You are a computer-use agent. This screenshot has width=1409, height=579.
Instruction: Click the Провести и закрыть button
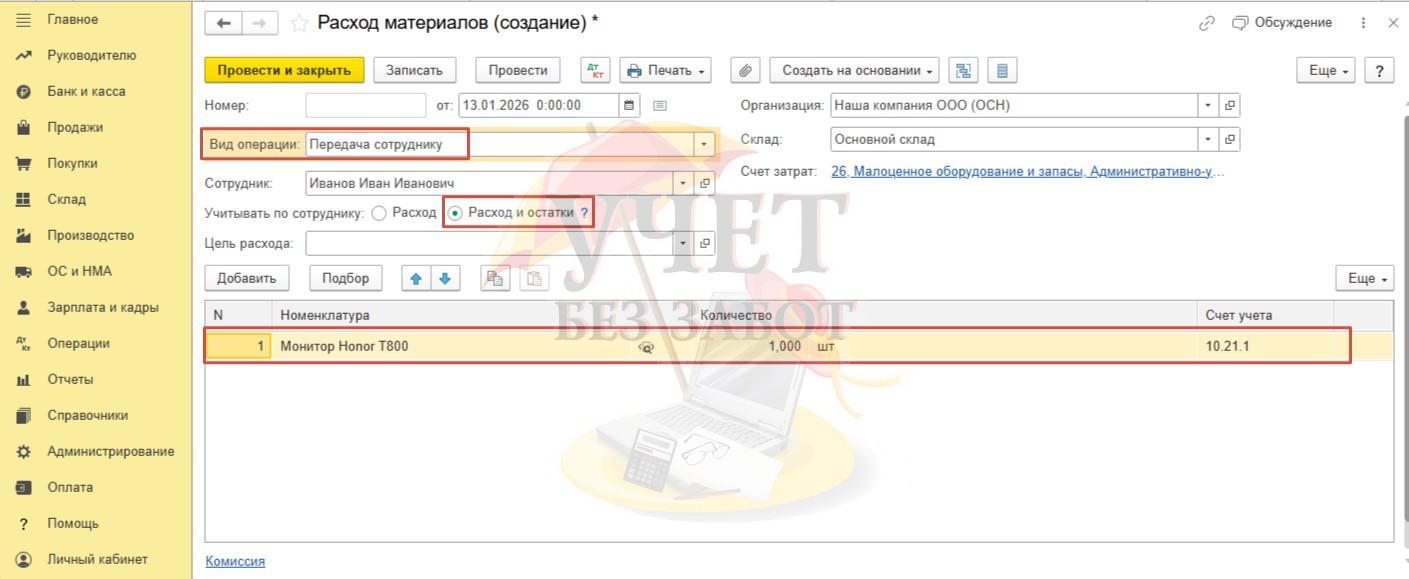point(284,70)
